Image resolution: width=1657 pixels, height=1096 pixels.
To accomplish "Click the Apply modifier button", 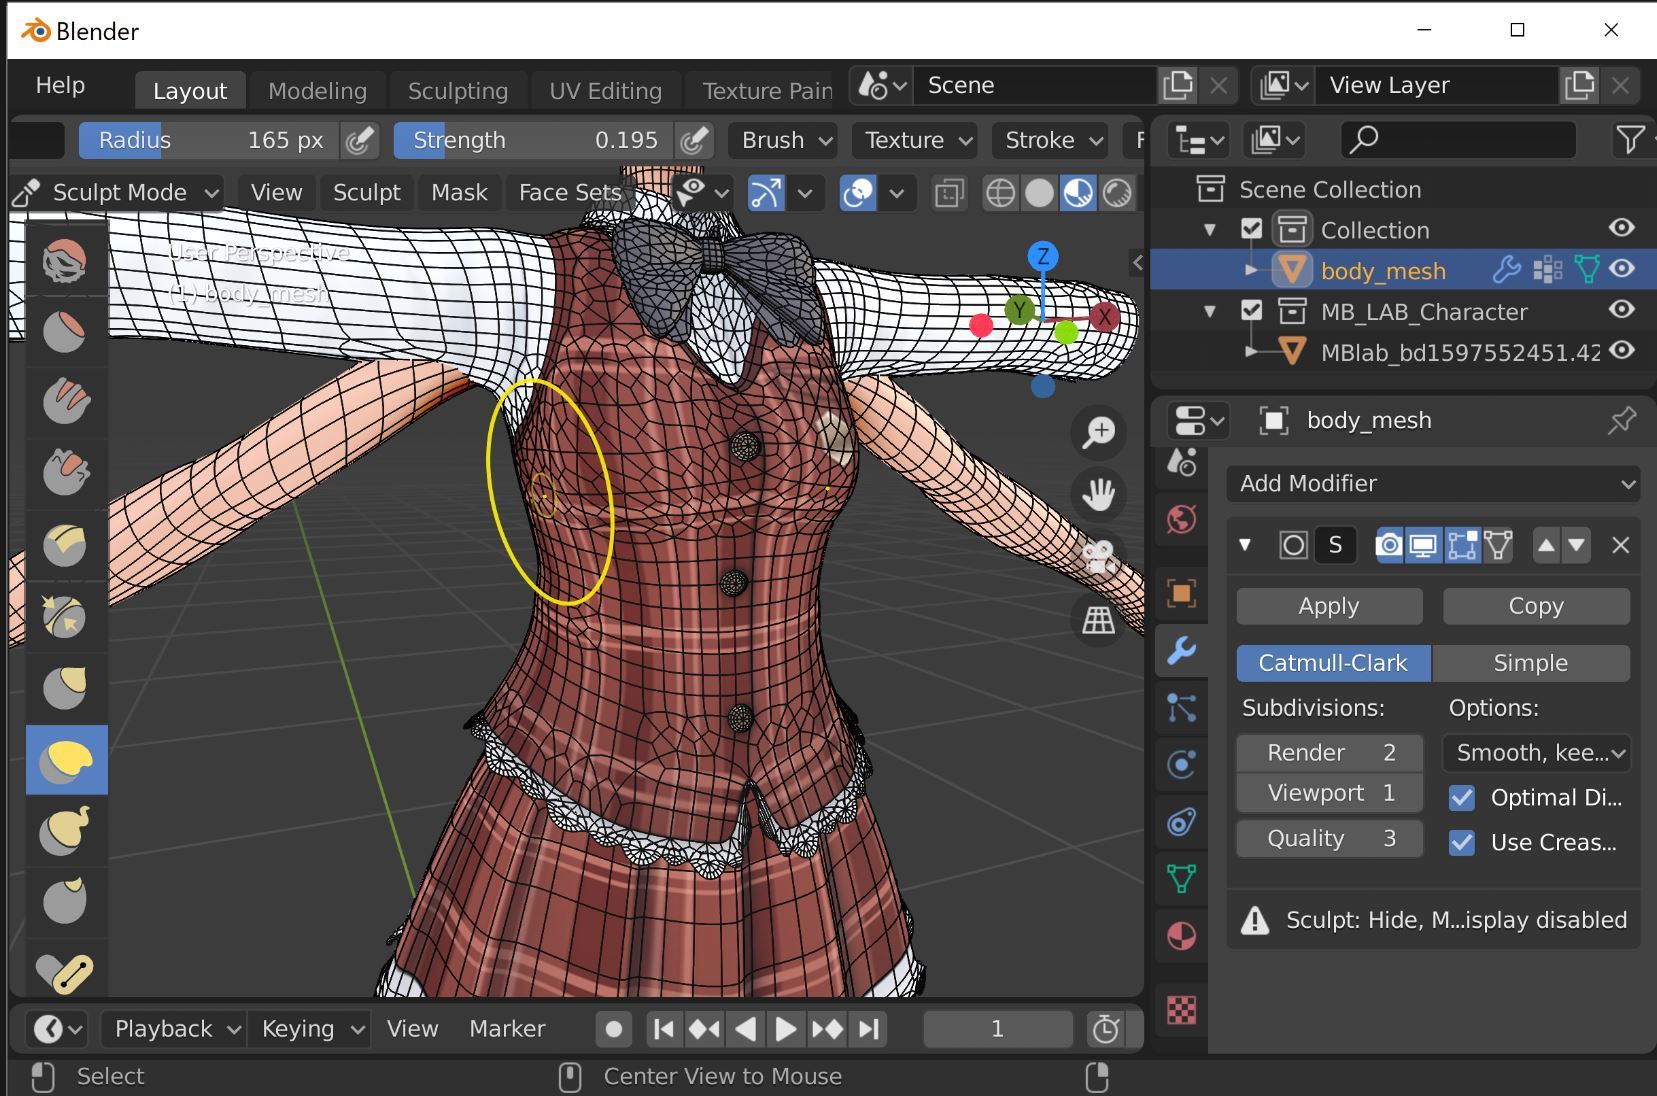I will point(1328,606).
